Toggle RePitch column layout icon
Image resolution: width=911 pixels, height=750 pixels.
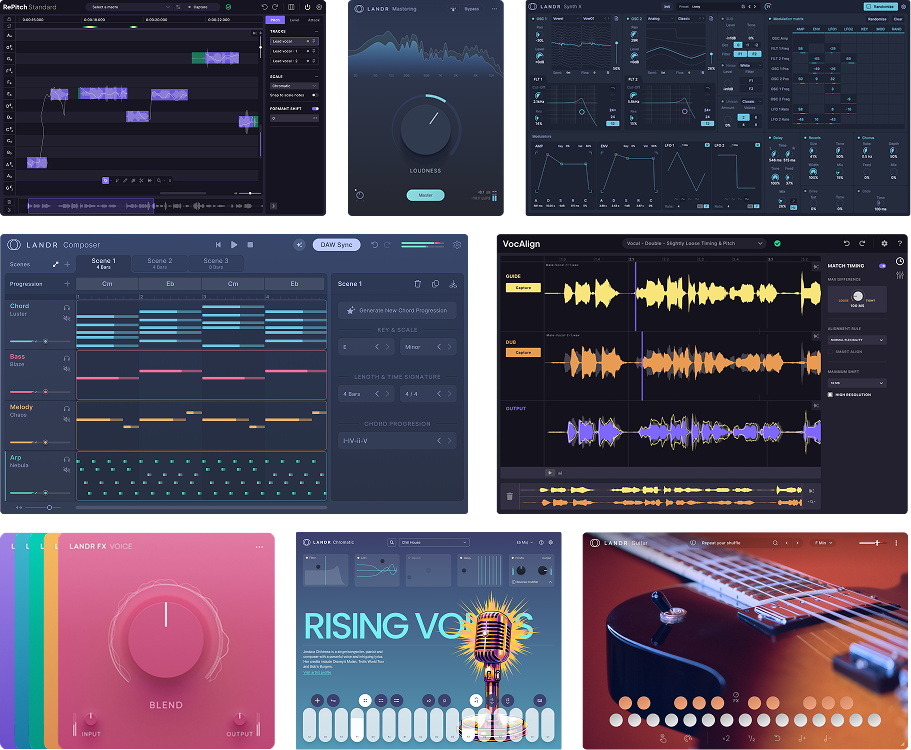(x=291, y=7)
